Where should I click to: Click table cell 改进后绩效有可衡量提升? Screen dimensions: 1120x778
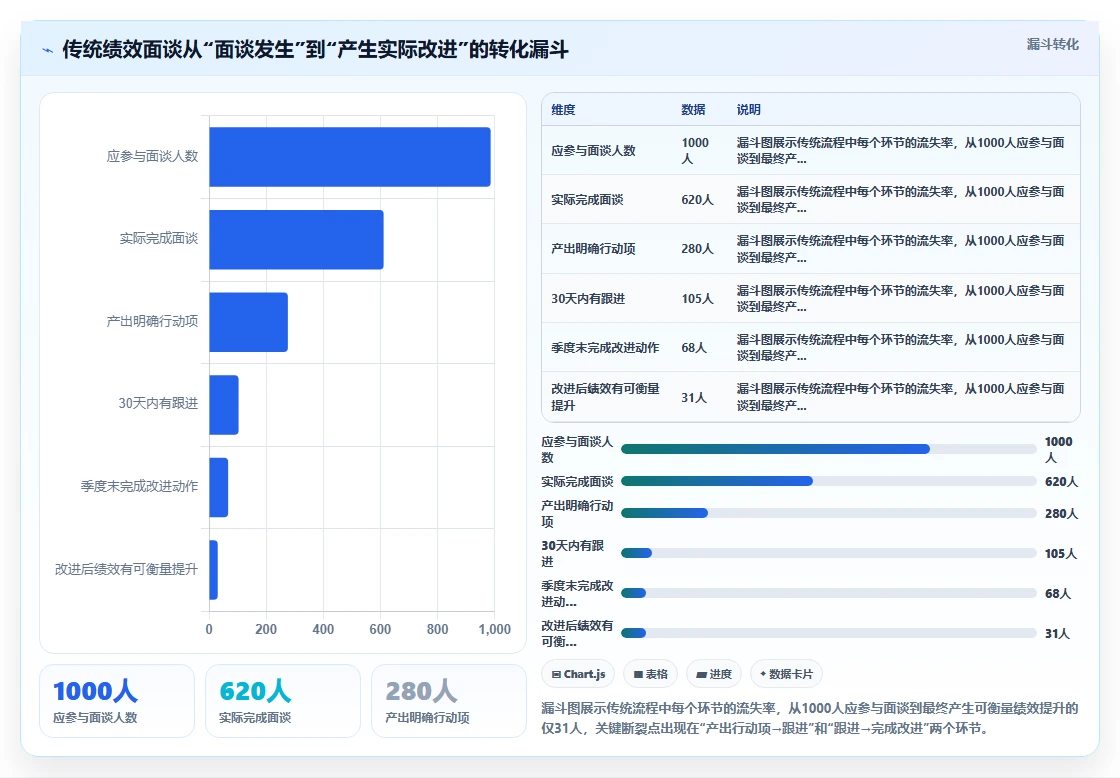605,397
